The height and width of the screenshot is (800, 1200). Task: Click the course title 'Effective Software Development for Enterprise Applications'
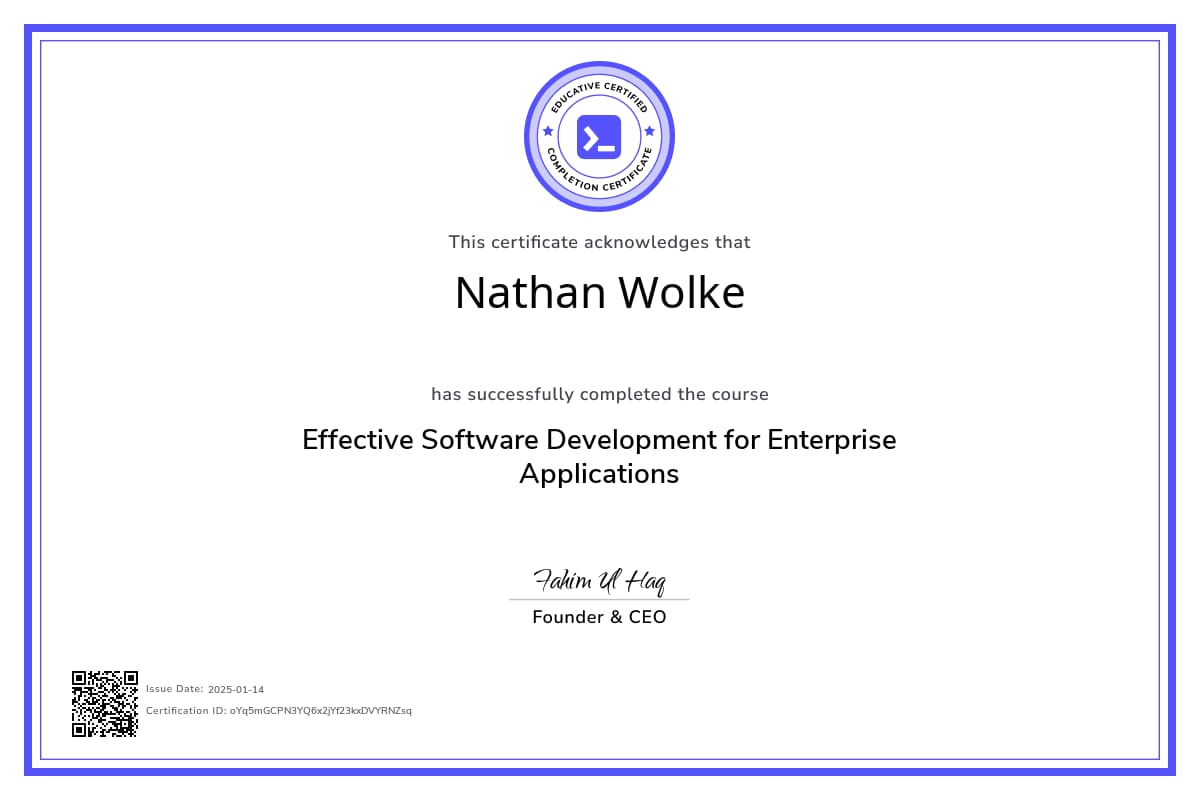coord(599,456)
